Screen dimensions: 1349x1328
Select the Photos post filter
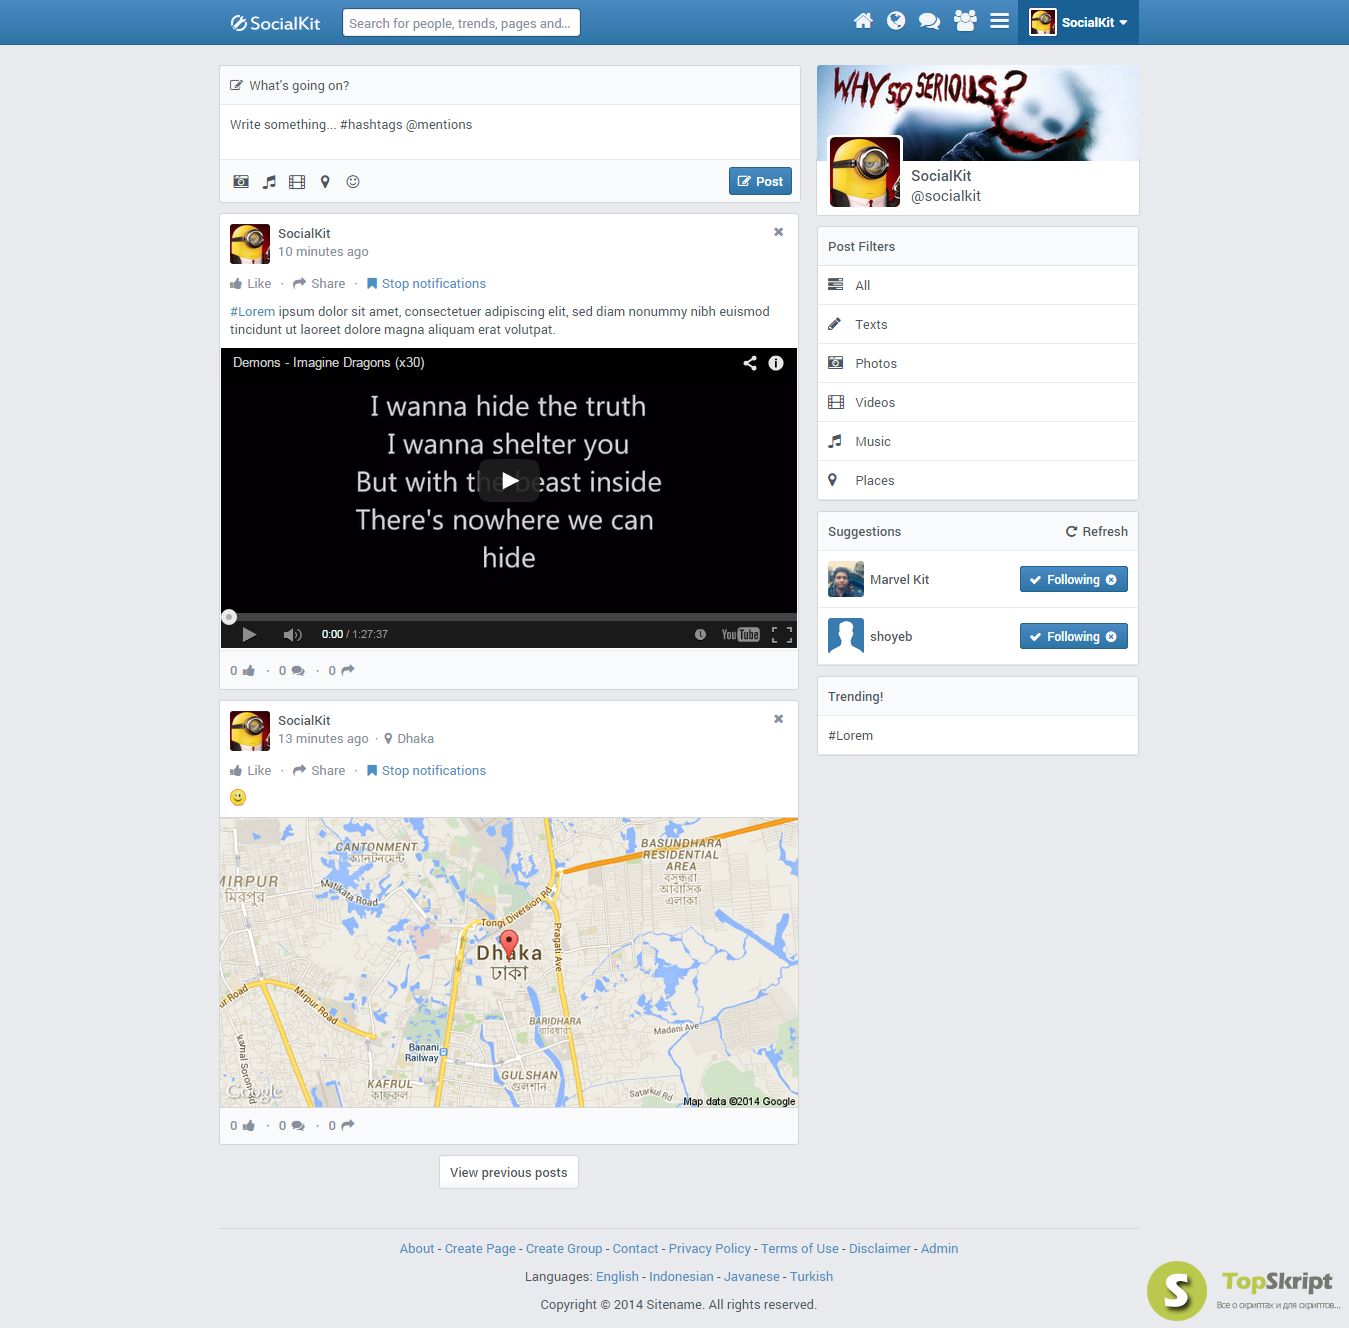(x=978, y=363)
